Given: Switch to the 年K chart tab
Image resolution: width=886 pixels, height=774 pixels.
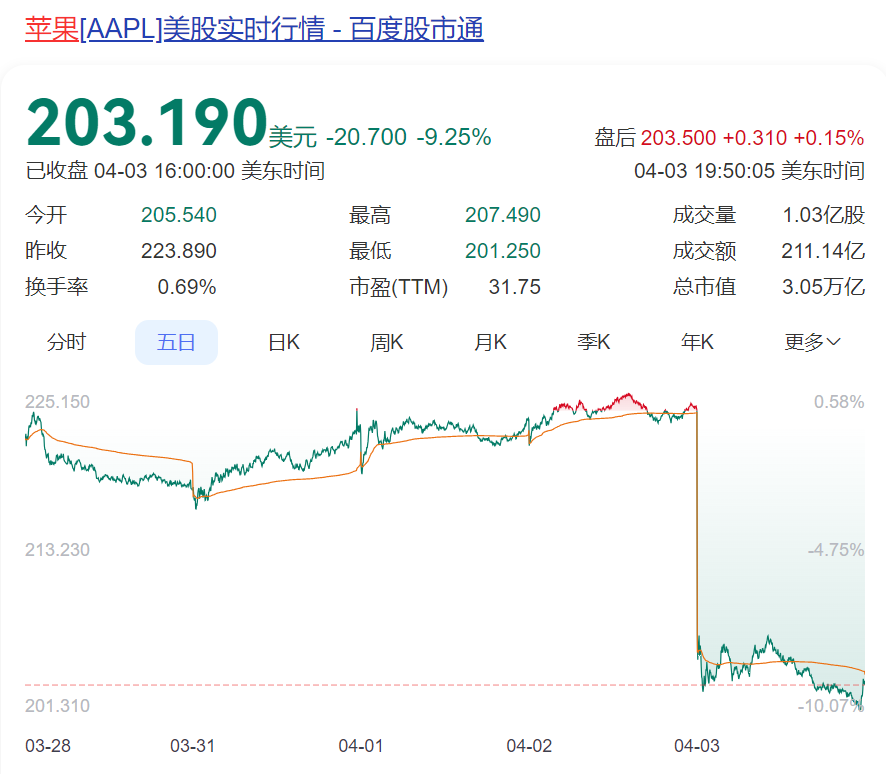Looking at the screenshot, I should pos(697,342).
